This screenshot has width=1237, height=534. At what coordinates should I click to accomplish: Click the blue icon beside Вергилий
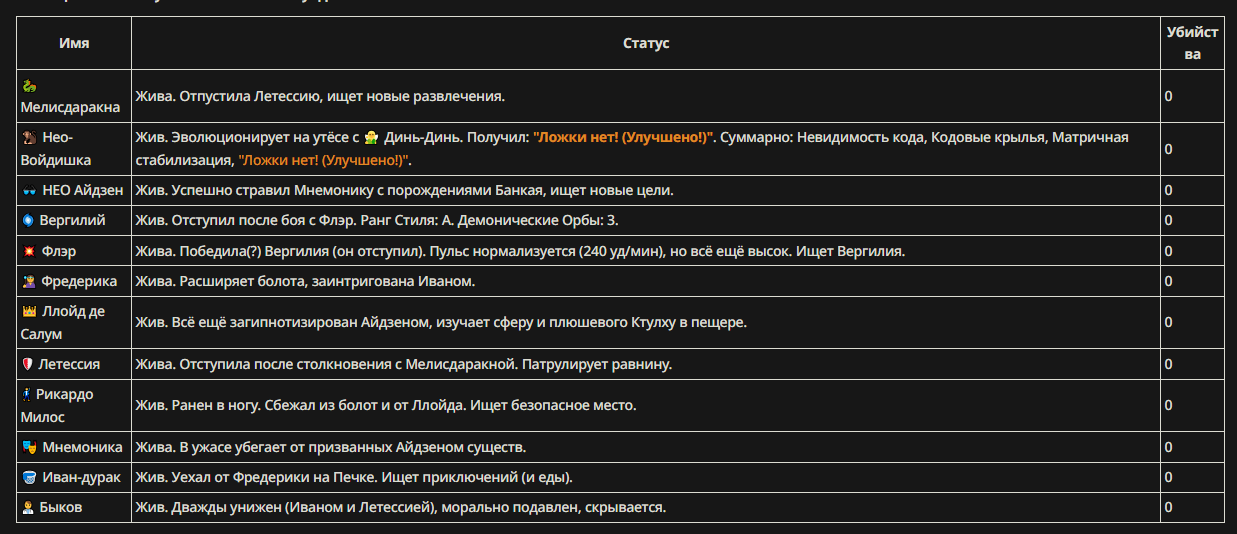click(28, 220)
